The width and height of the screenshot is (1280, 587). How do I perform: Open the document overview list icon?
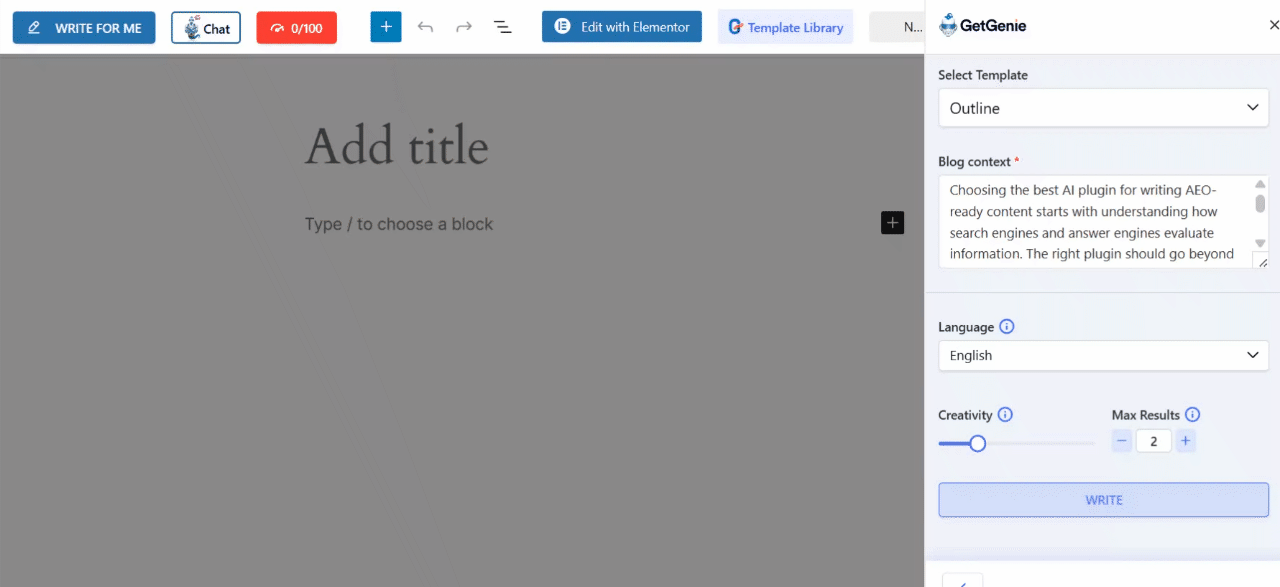click(x=502, y=26)
